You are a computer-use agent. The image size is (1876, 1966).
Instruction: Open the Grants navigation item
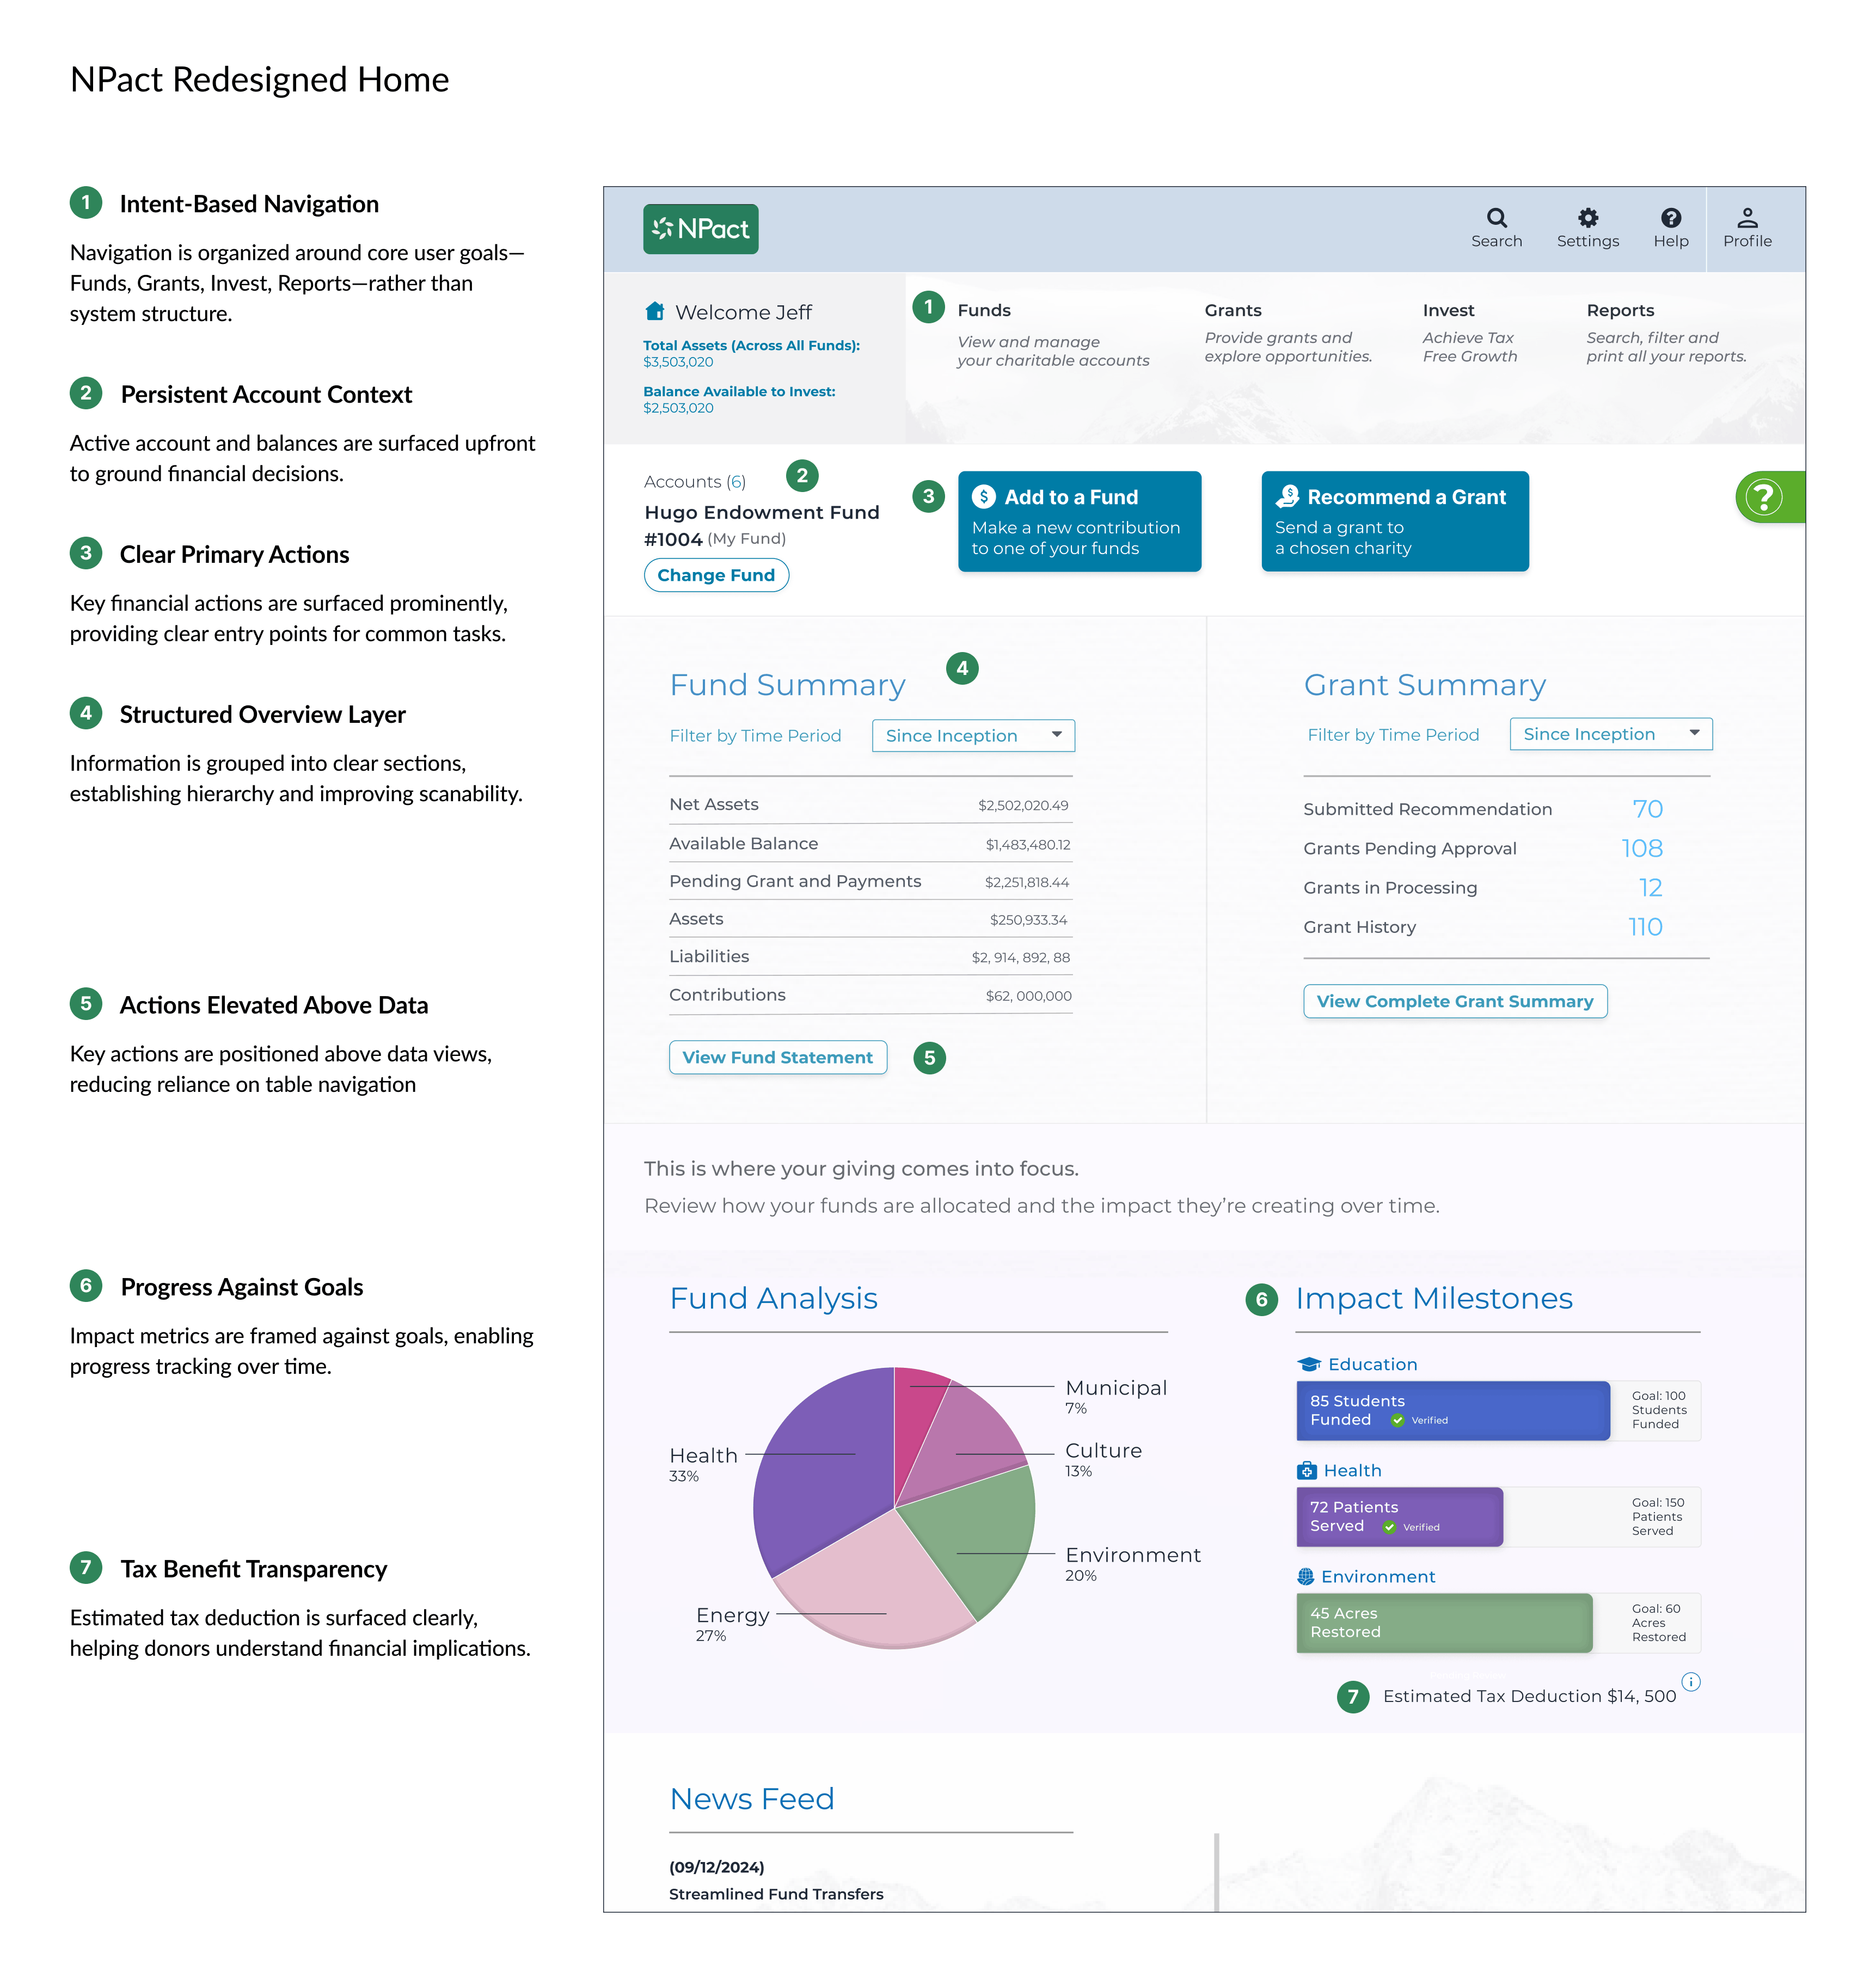point(1232,310)
